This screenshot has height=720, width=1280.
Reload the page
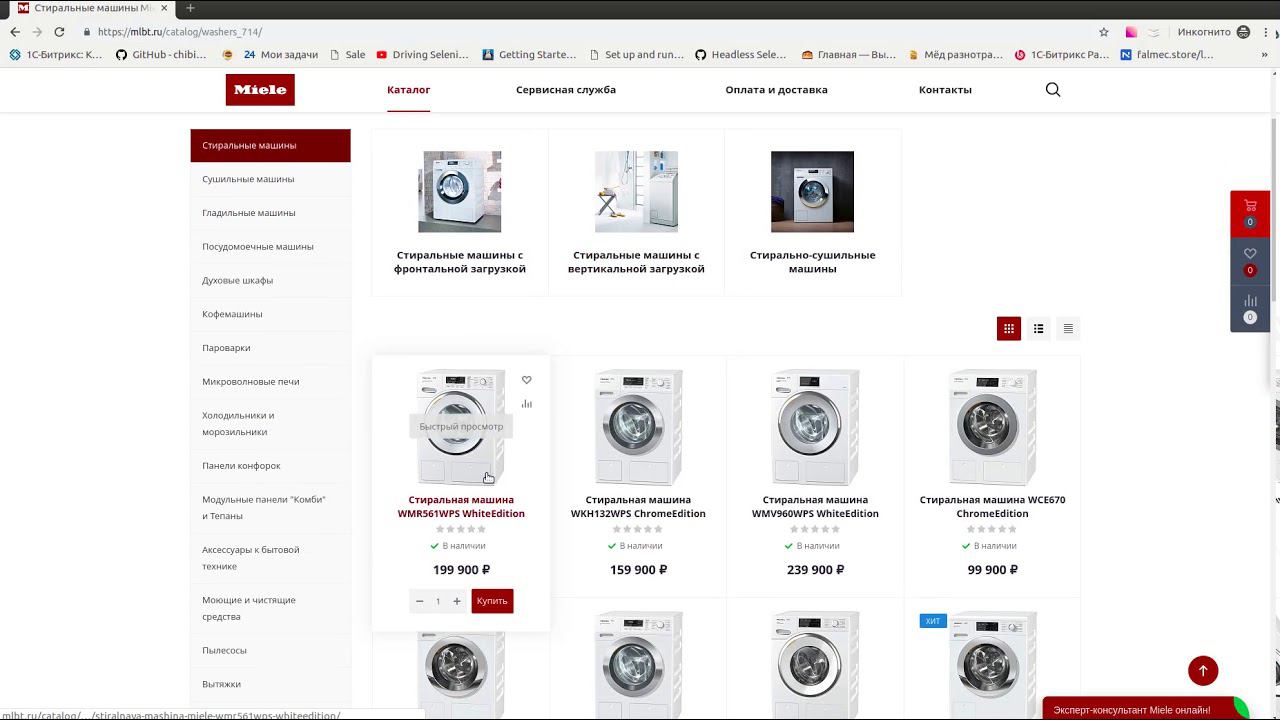click(59, 32)
